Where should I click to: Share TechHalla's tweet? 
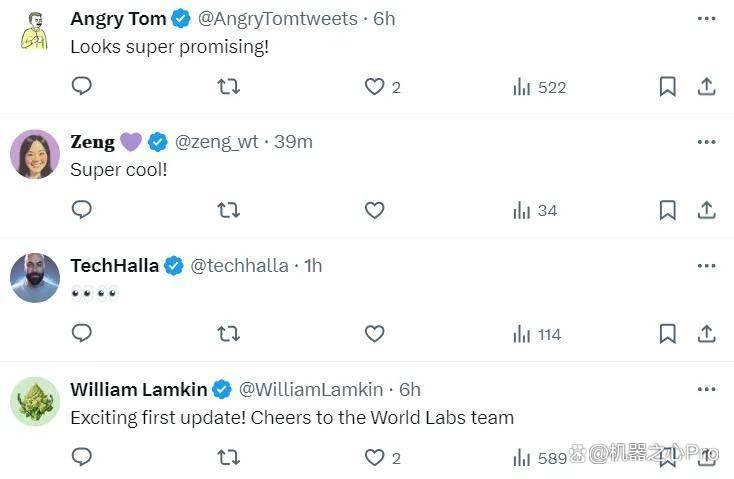(706, 334)
